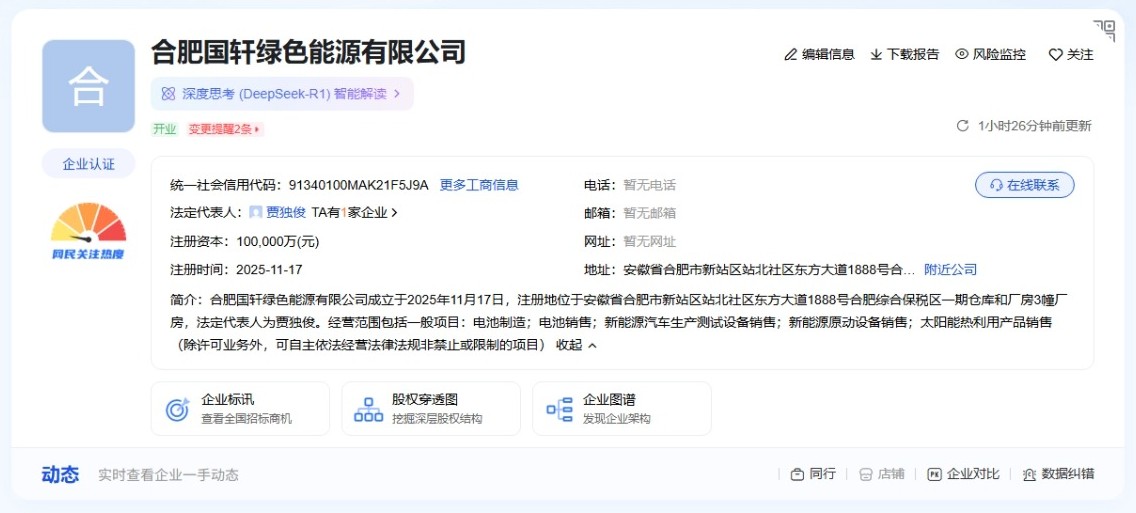Click the QR code corner icon

pyautogui.click(x=1104, y=30)
